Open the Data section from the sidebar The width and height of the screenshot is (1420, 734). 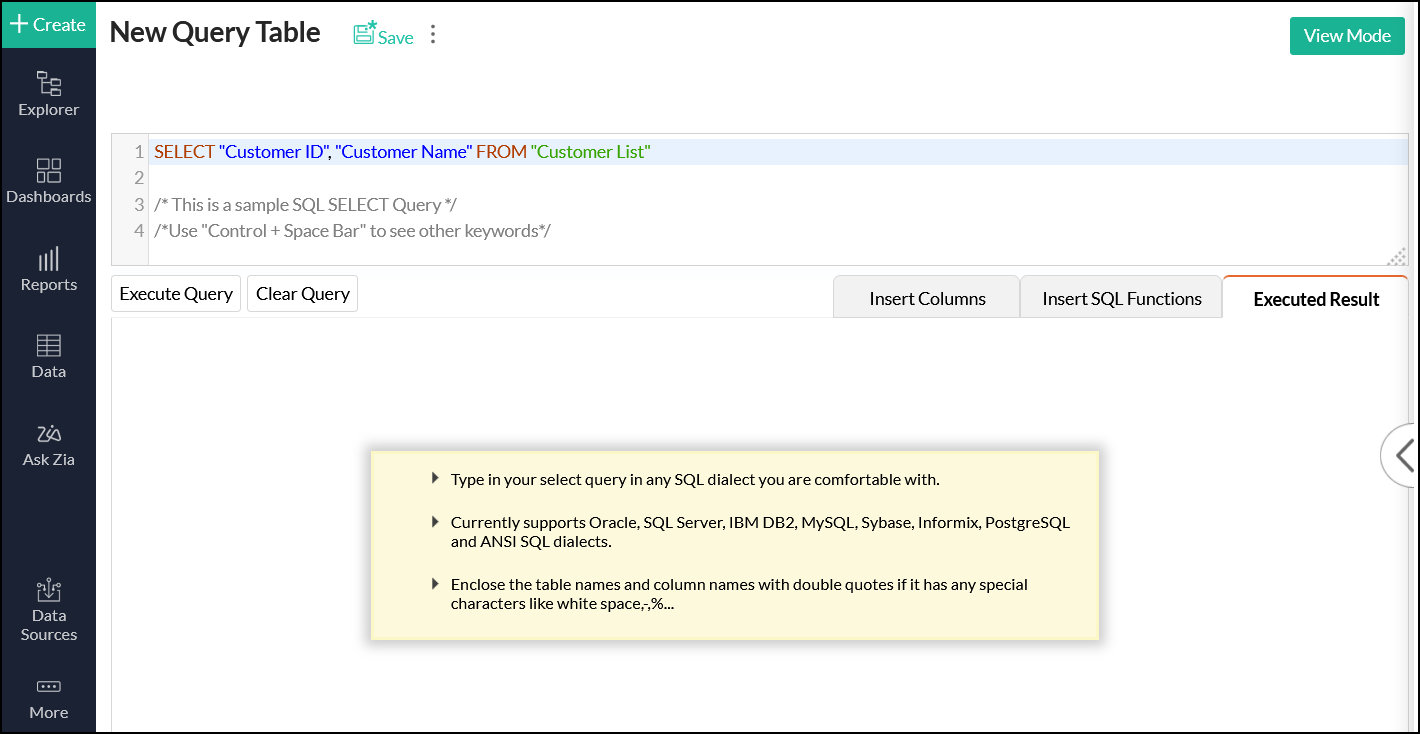48,355
